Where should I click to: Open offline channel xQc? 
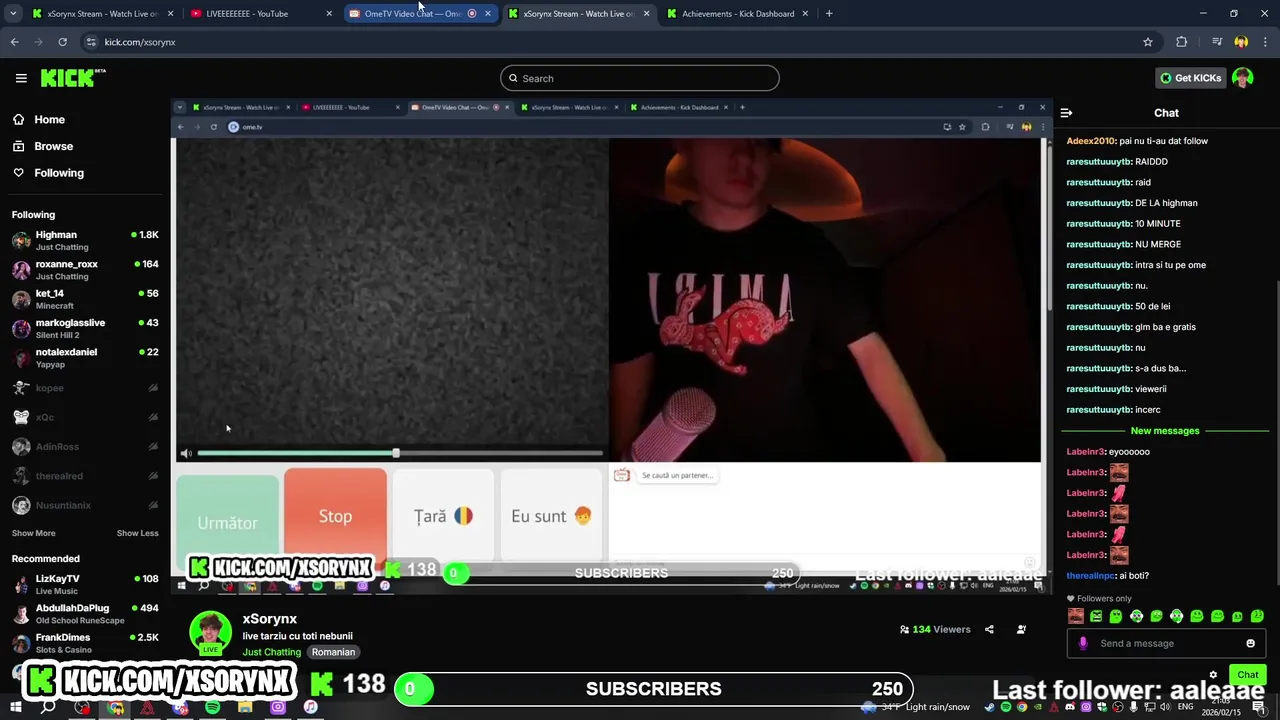tap(85, 417)
